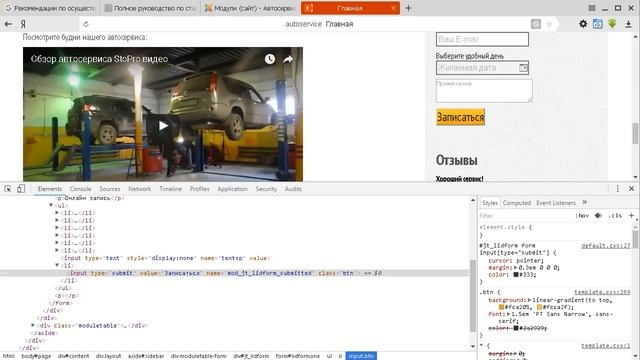Select the Elements tab
The image size is (640, 360).
point(50,189)
